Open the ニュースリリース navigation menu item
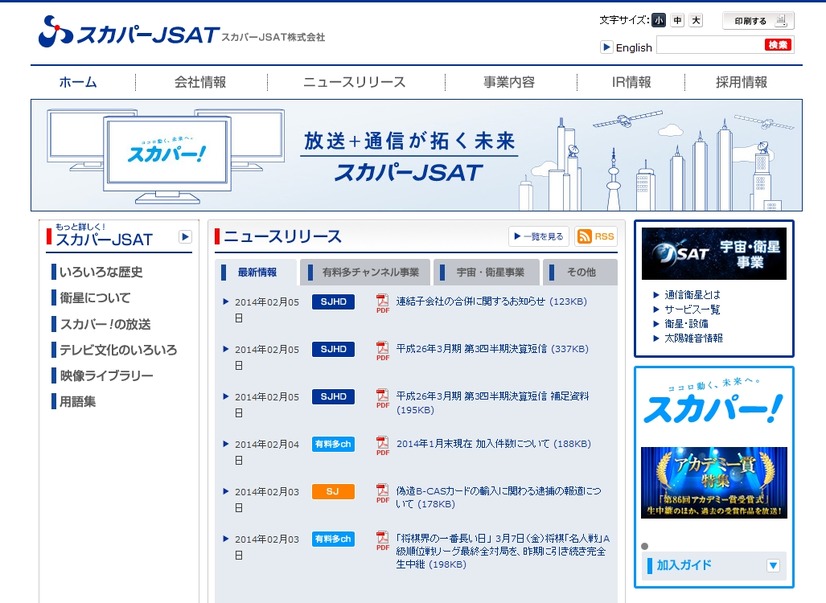The width and height of the screenshot is (826, 603). pyautogui.click(x=355, y=82)
